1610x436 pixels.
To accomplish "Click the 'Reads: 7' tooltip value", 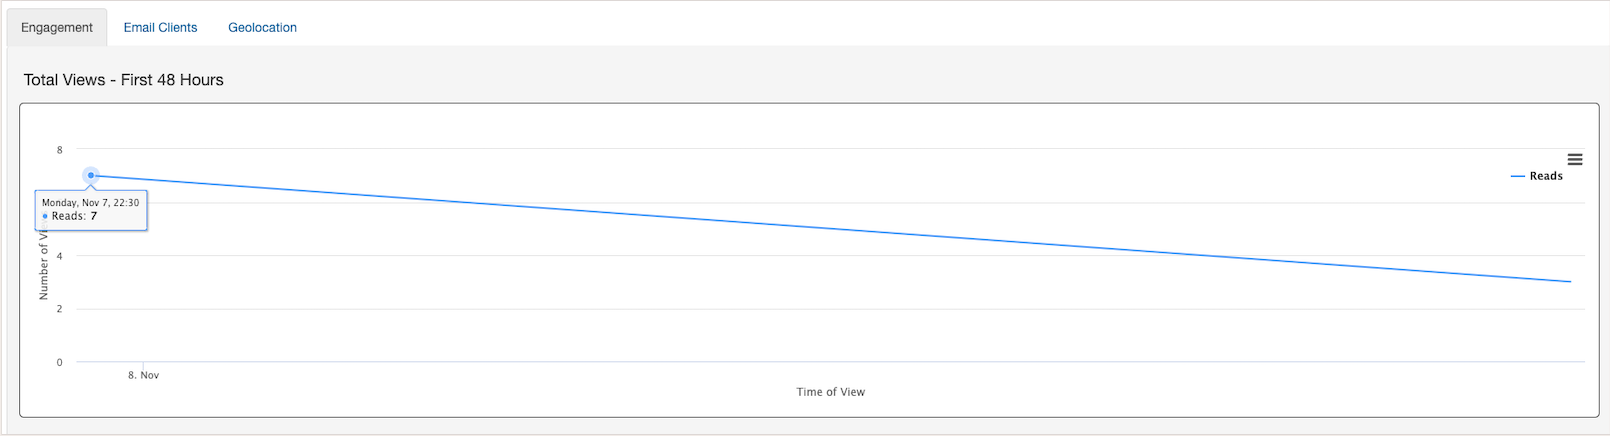I will [x=74, y=216].
